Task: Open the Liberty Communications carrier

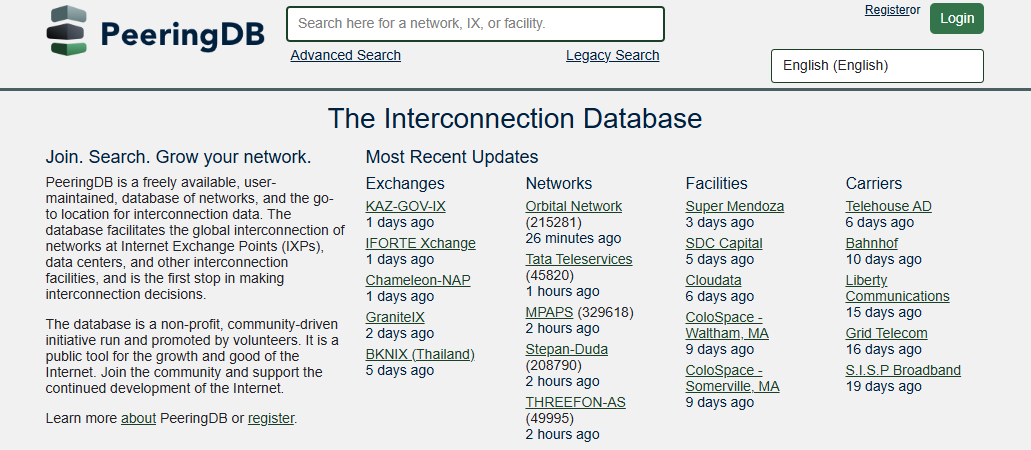Action: 898,288
